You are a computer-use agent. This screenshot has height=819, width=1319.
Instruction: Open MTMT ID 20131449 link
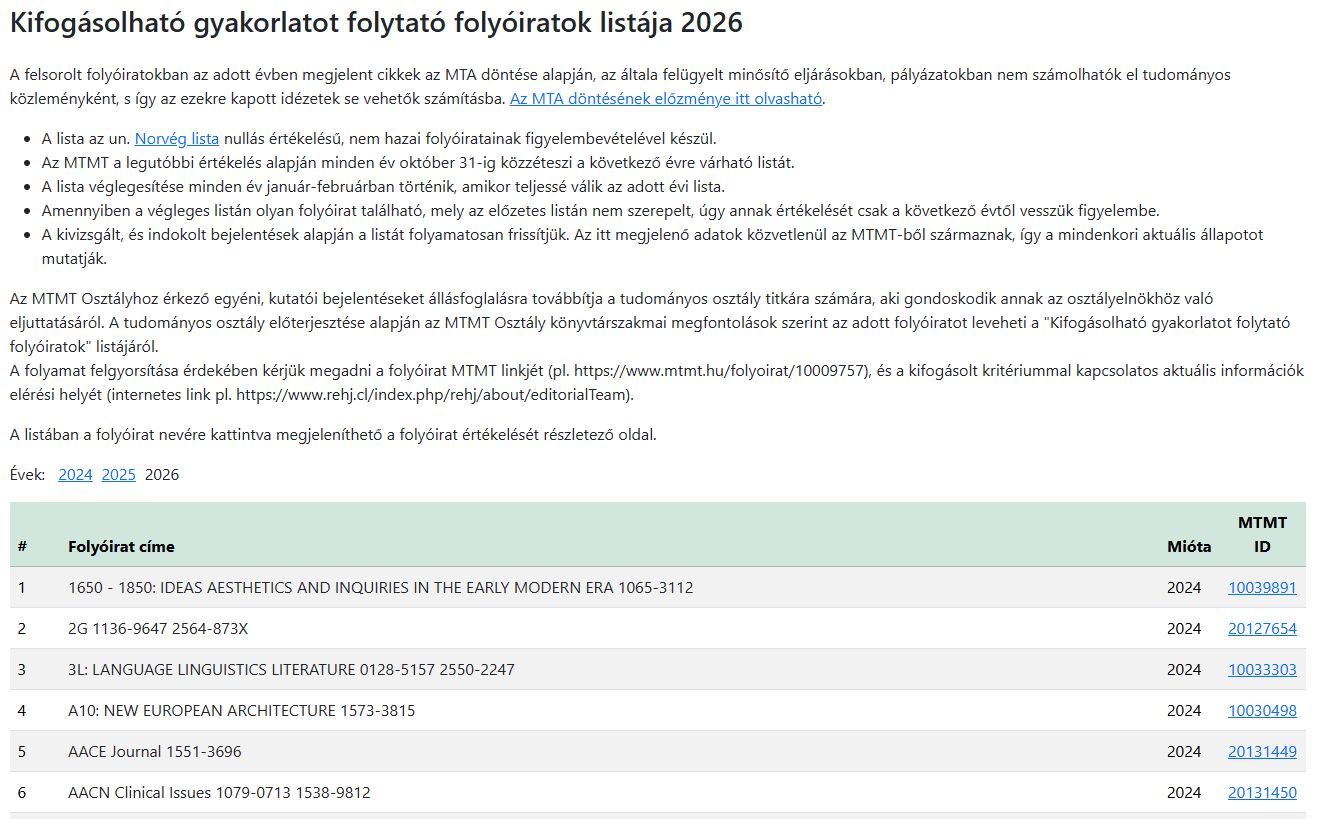coord(1262,751)
